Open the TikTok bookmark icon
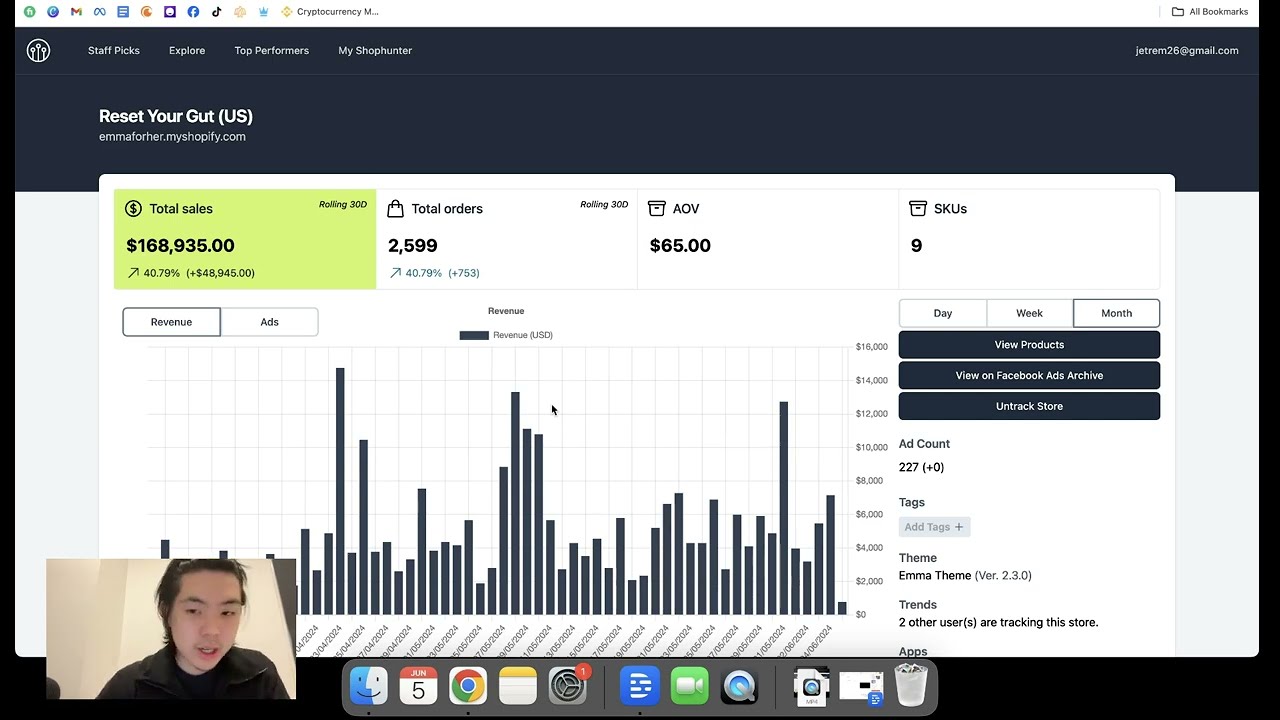 216,12
